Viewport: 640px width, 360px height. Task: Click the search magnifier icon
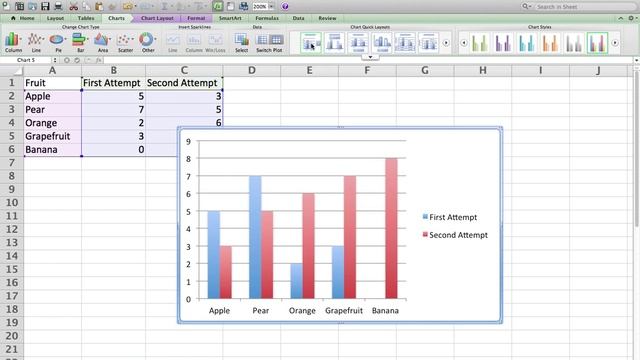coord(525,7)
